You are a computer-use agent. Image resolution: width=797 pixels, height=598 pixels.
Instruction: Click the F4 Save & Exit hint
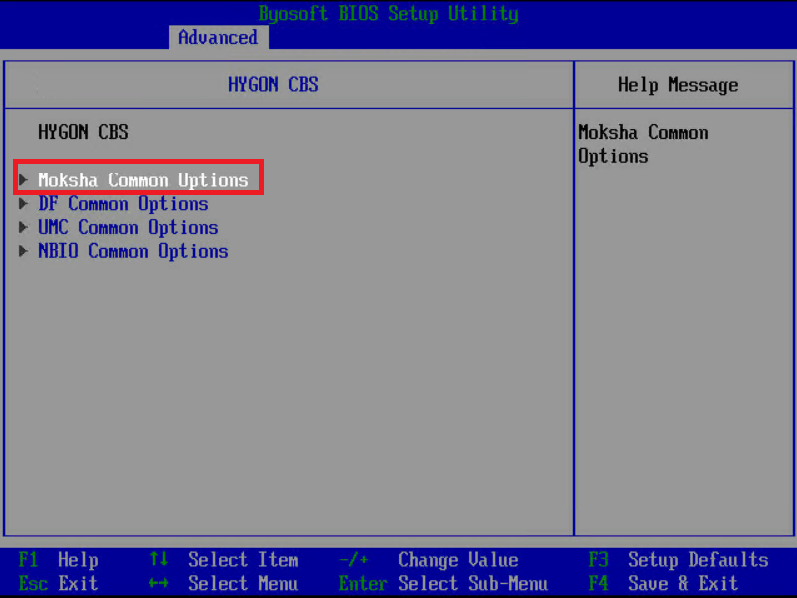[663, 583]
